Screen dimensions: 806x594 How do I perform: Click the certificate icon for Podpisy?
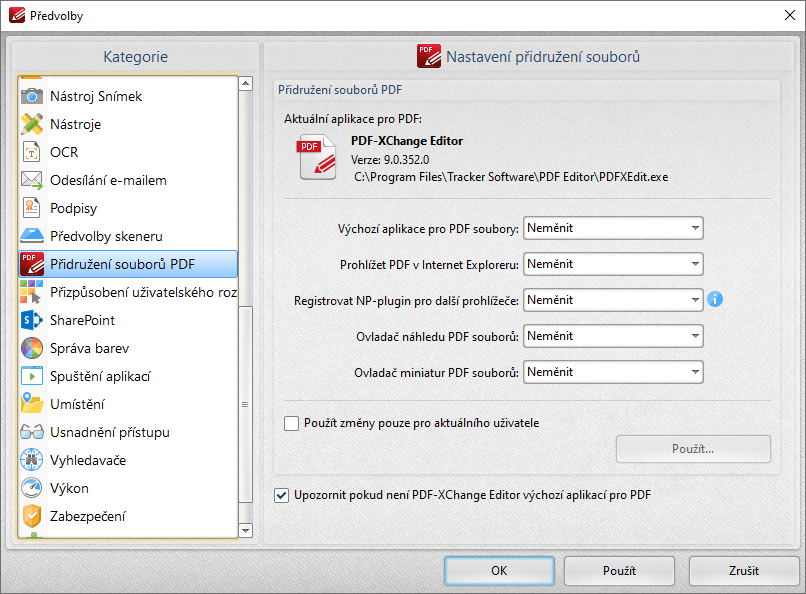(31, 208)
